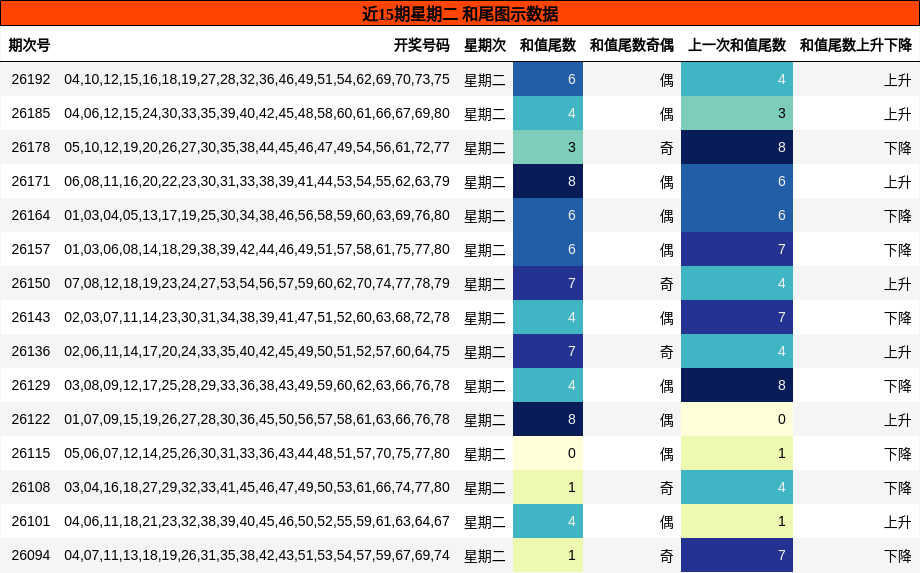Select issue number 26171
The height and width of the screenshot is (573, 920).
(x=31, y=181)
